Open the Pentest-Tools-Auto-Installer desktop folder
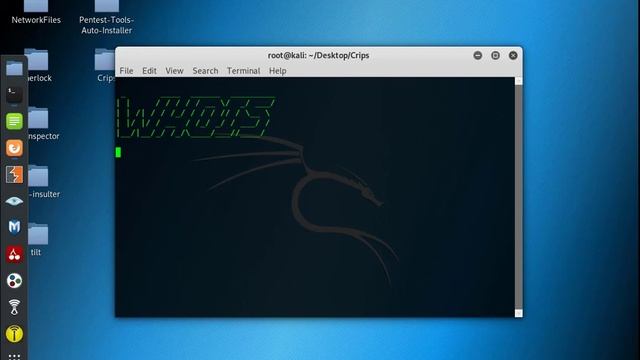Screen dimensions: 640x360 (107, 17)
